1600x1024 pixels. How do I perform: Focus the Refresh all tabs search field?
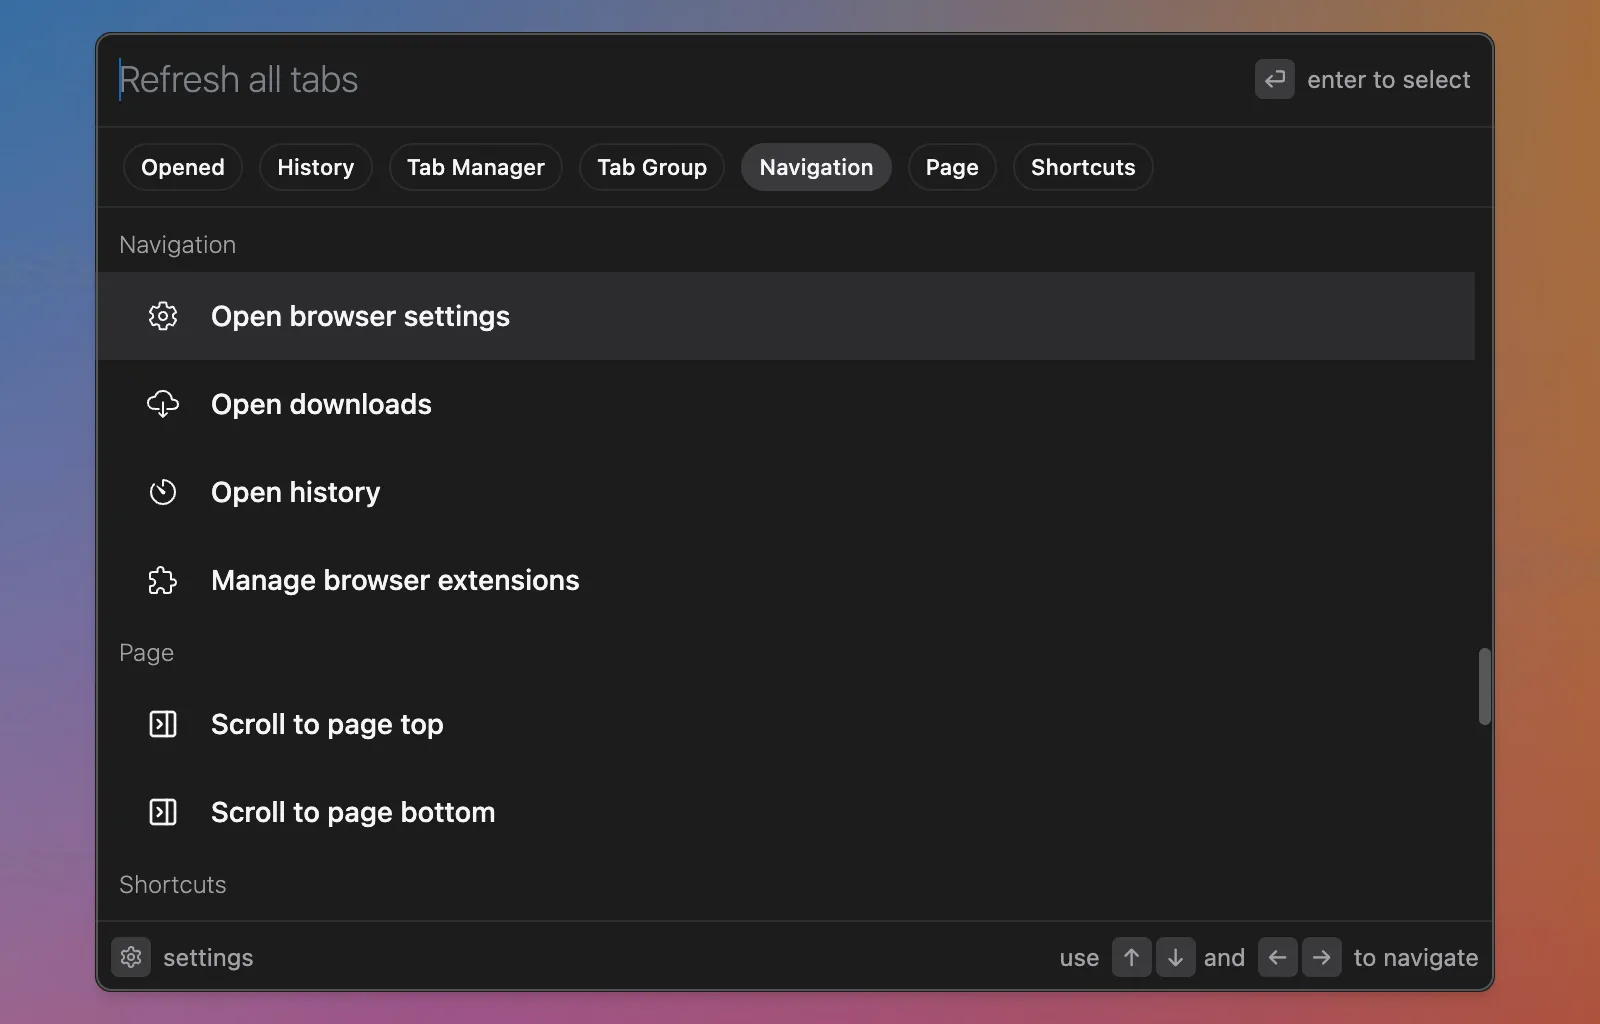[x=600, y=80]
